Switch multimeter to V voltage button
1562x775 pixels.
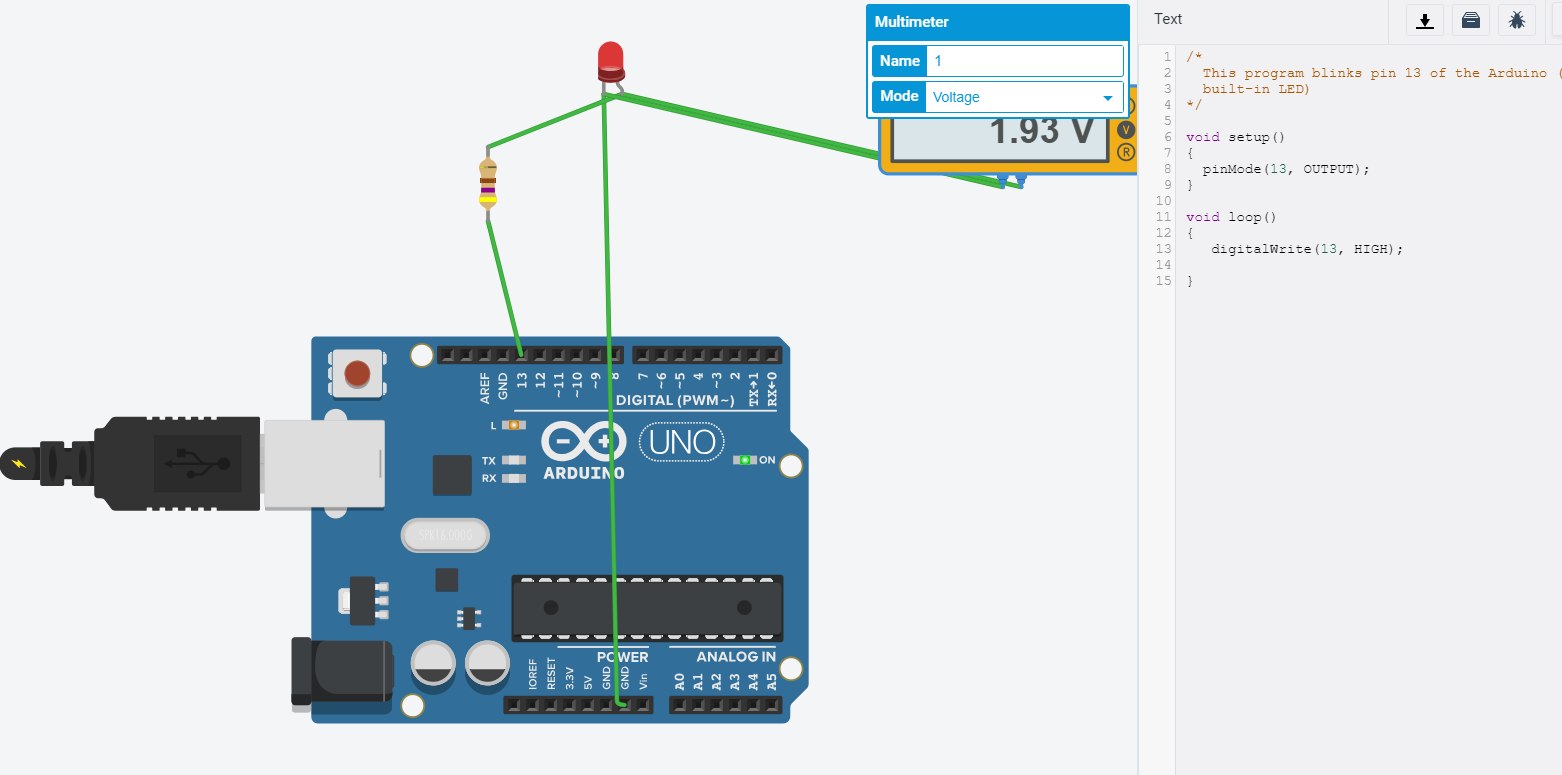[1126, 130]
